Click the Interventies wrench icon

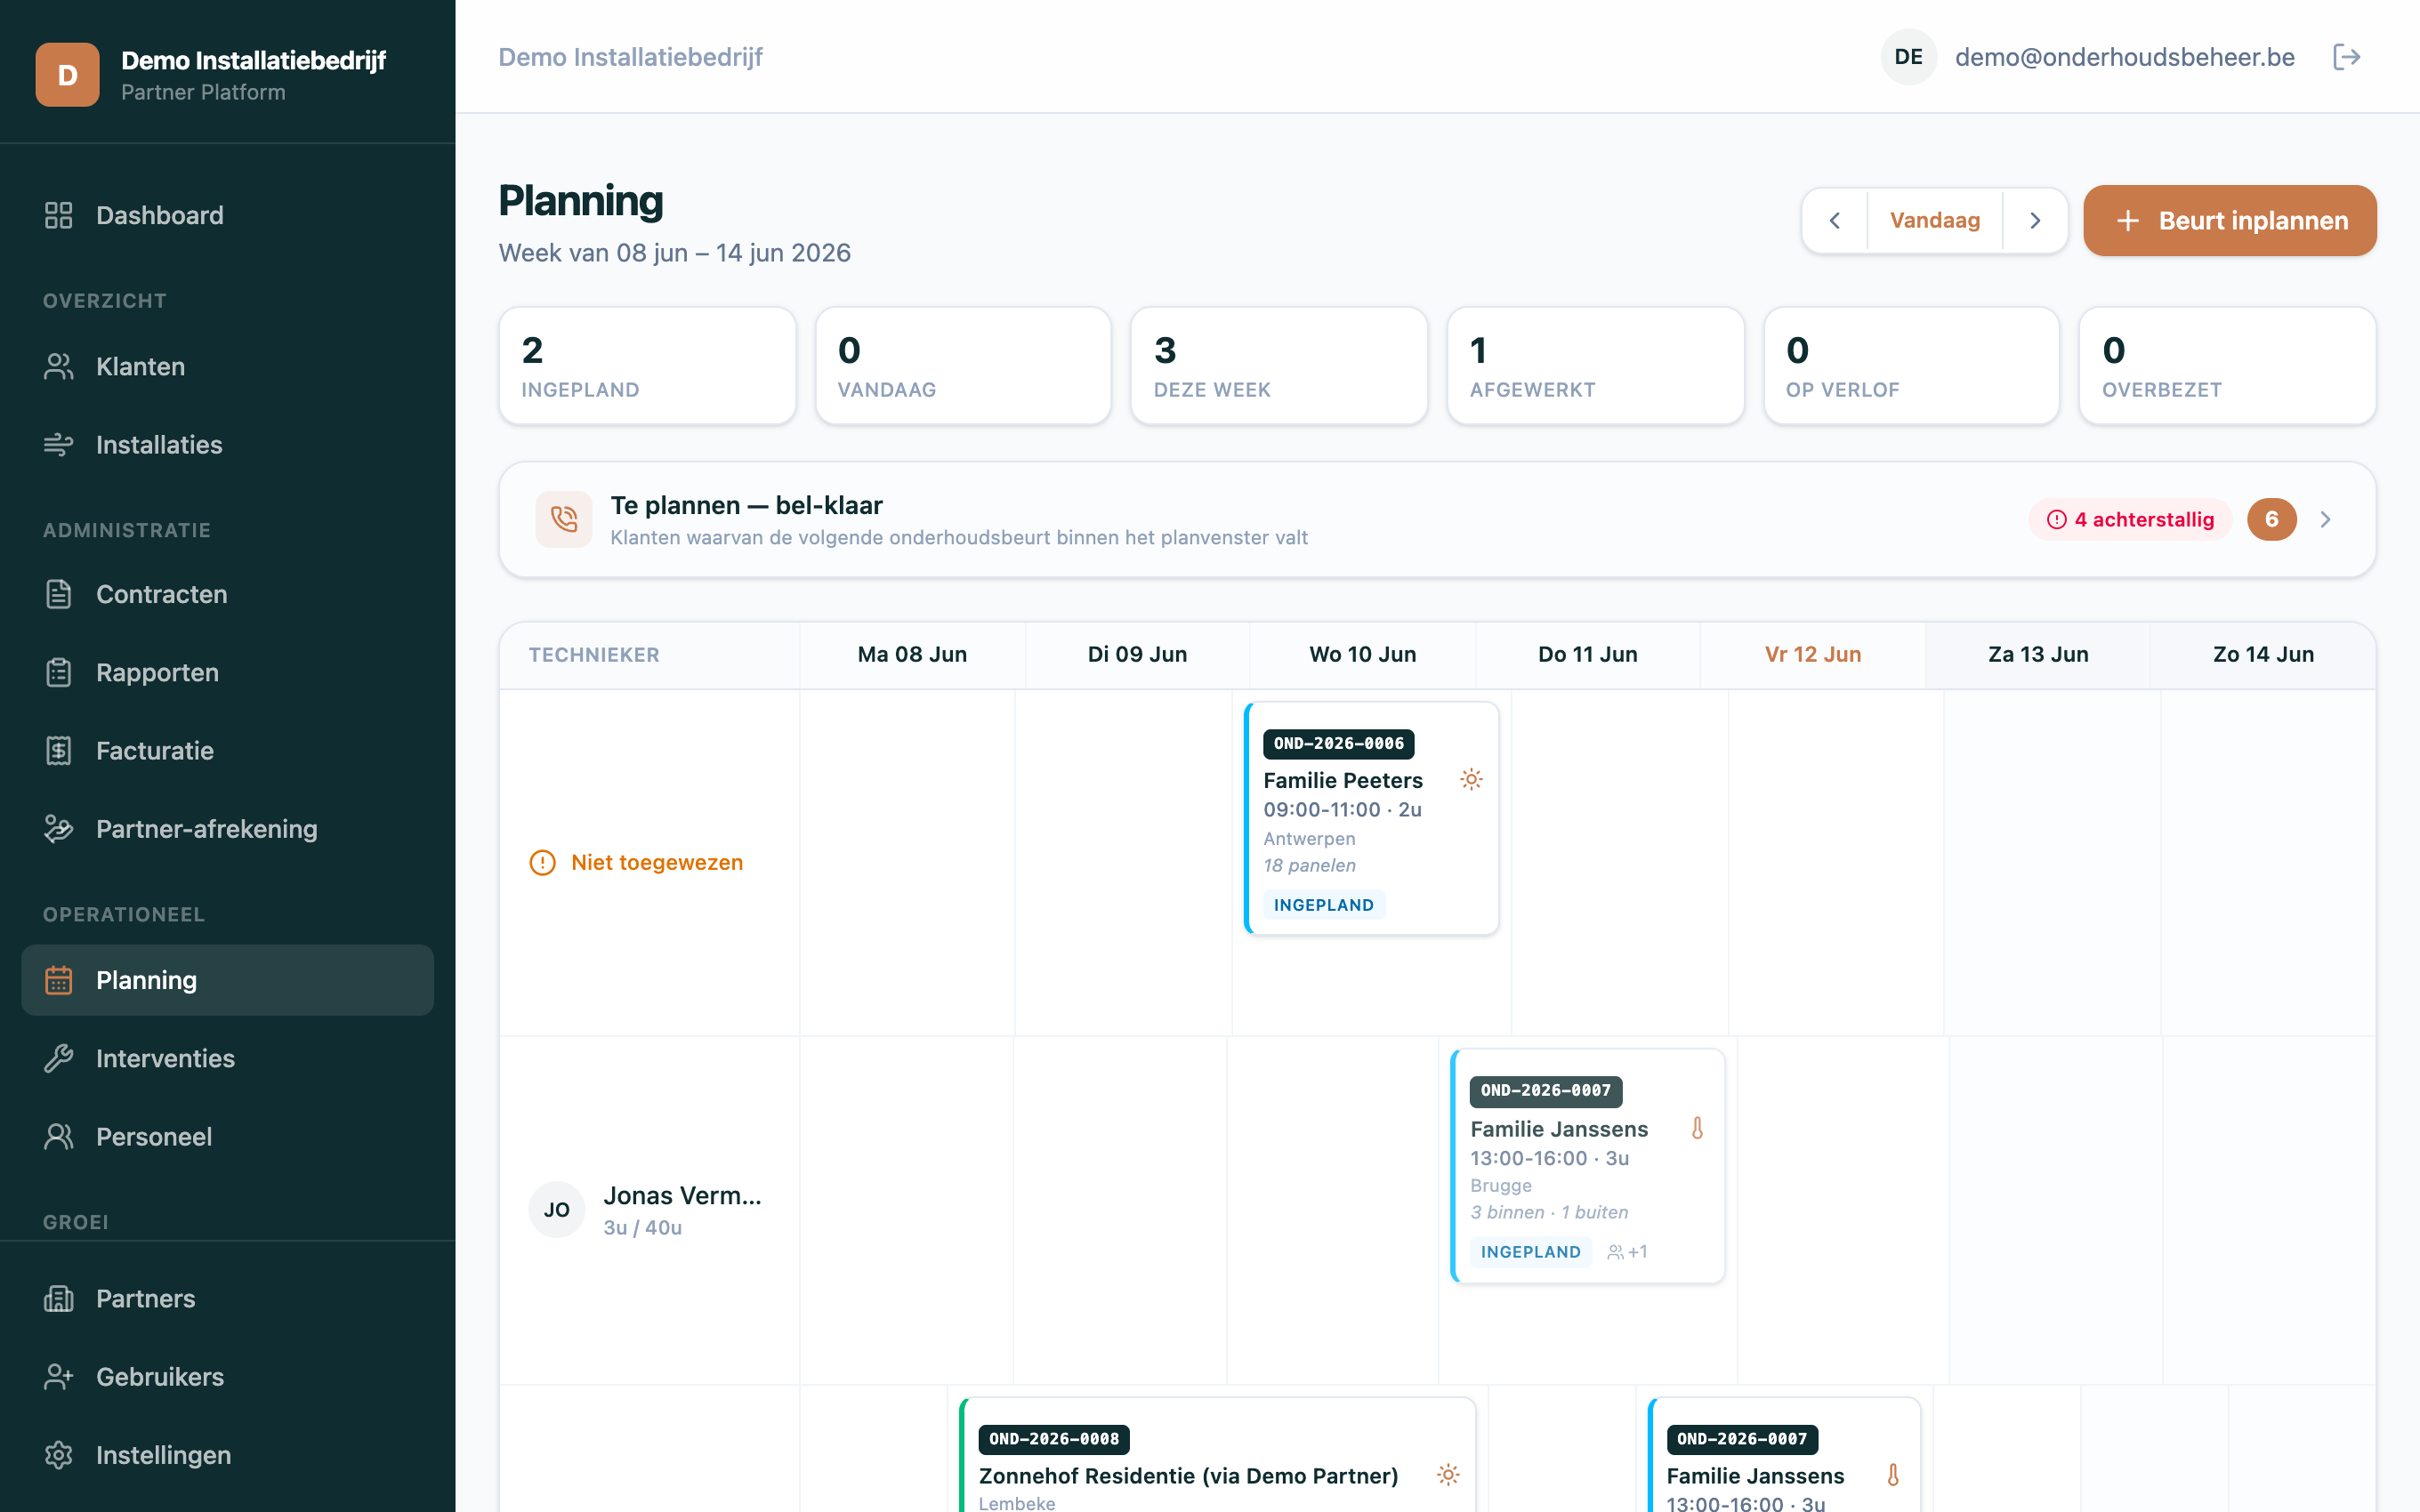[59, 1058]
